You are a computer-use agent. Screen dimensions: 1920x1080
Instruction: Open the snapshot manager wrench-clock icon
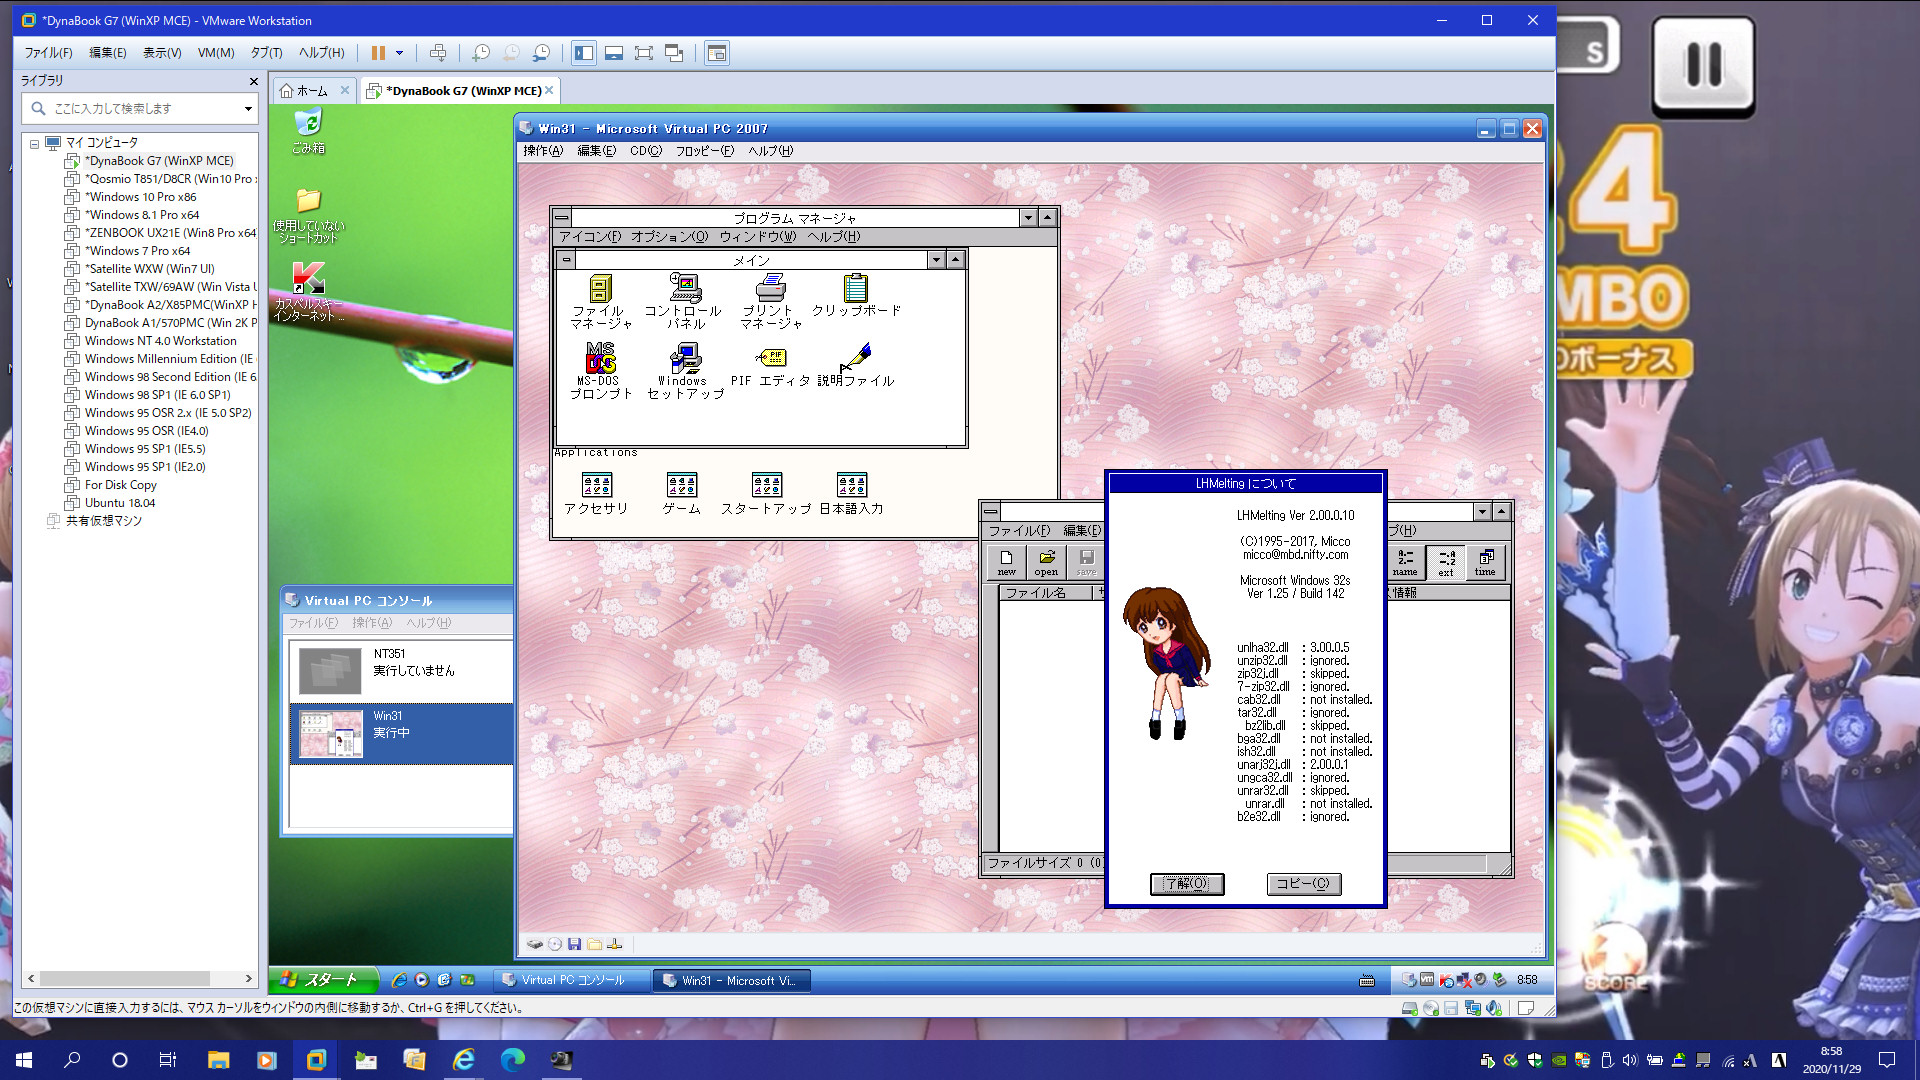click(x=541, y=53)
